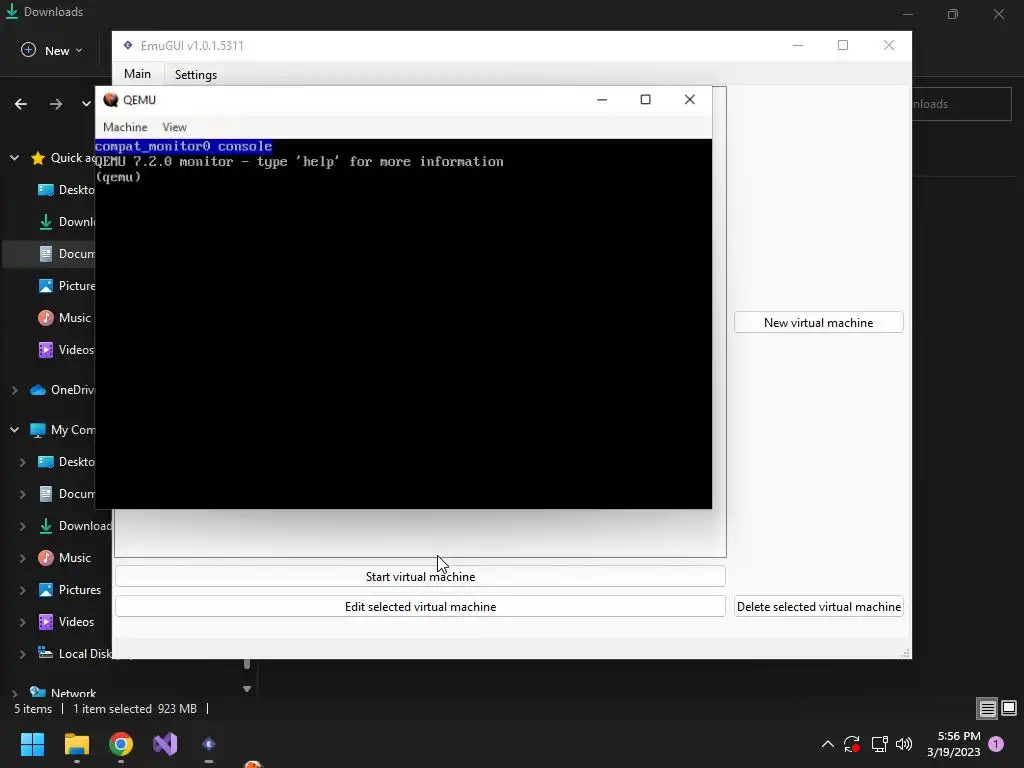Open the Windows Start menu
Image resolution: width=1024 pixels, height=768 pixels.
click(32, 744)
